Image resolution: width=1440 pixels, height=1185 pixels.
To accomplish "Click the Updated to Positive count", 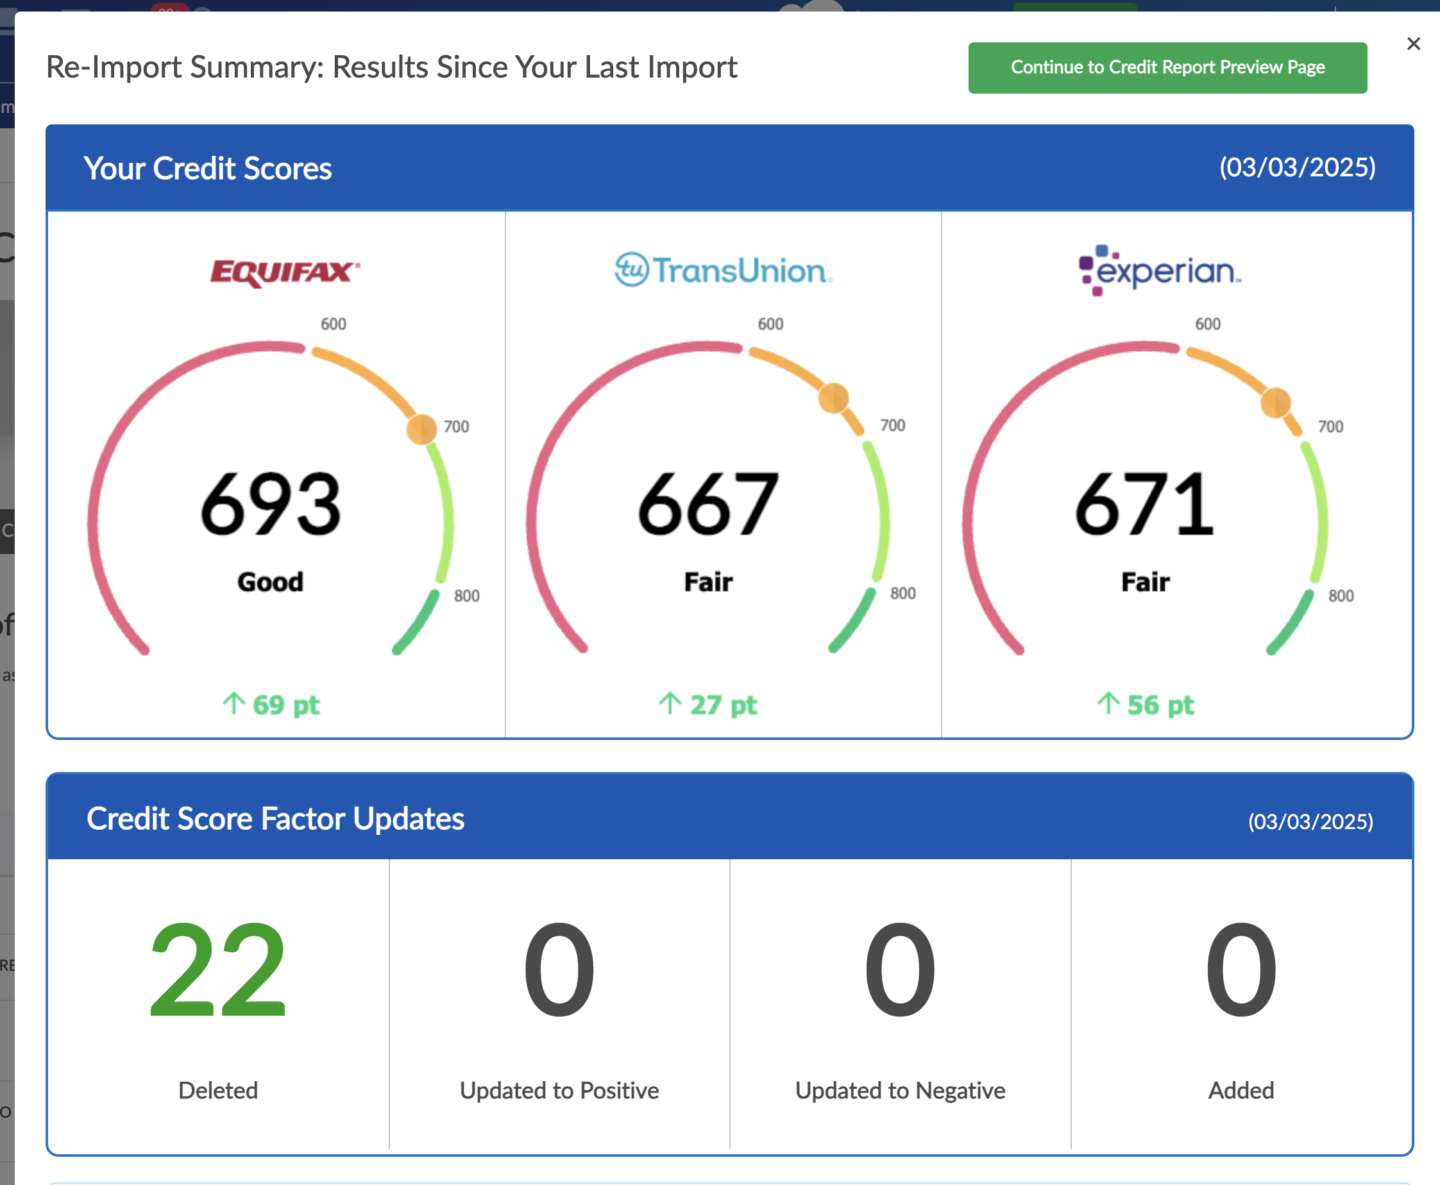I will (x=559, y=970).
